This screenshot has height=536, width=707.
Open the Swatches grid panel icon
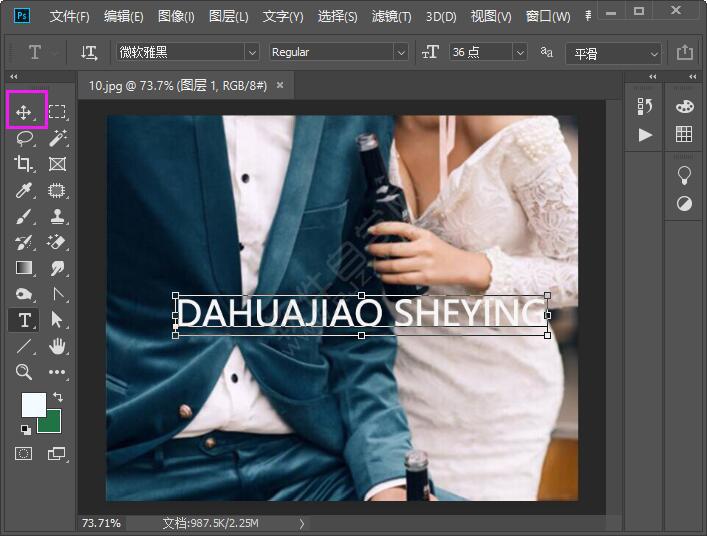pyautogui.click(x=684, y=134)
